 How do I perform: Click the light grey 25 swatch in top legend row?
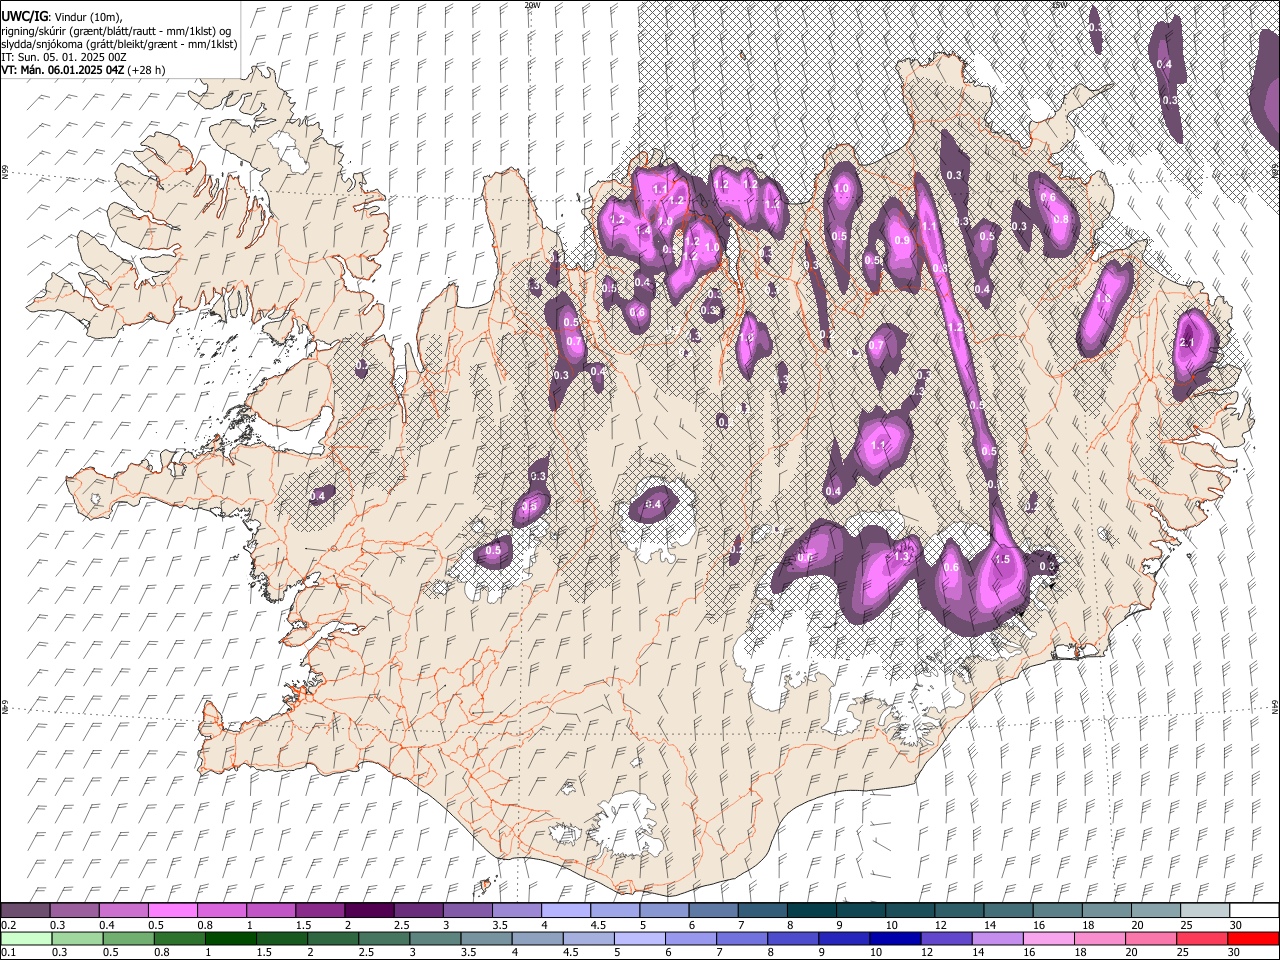[1205, 910]
